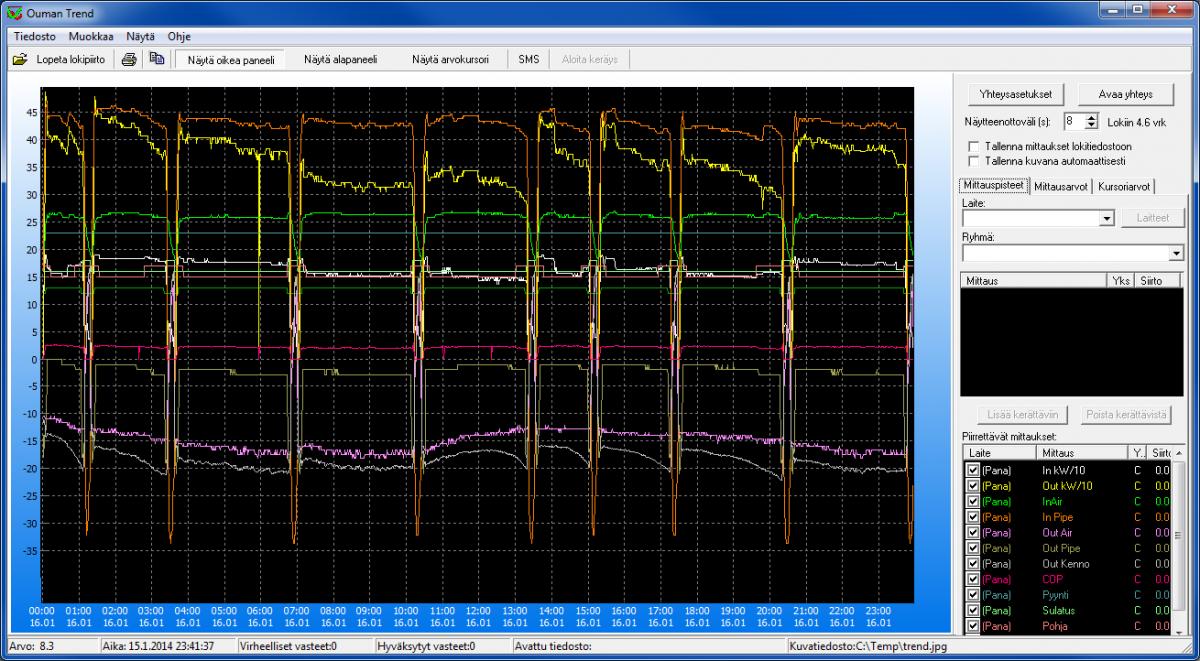Click the SMS toolbar button

(528, 59)
